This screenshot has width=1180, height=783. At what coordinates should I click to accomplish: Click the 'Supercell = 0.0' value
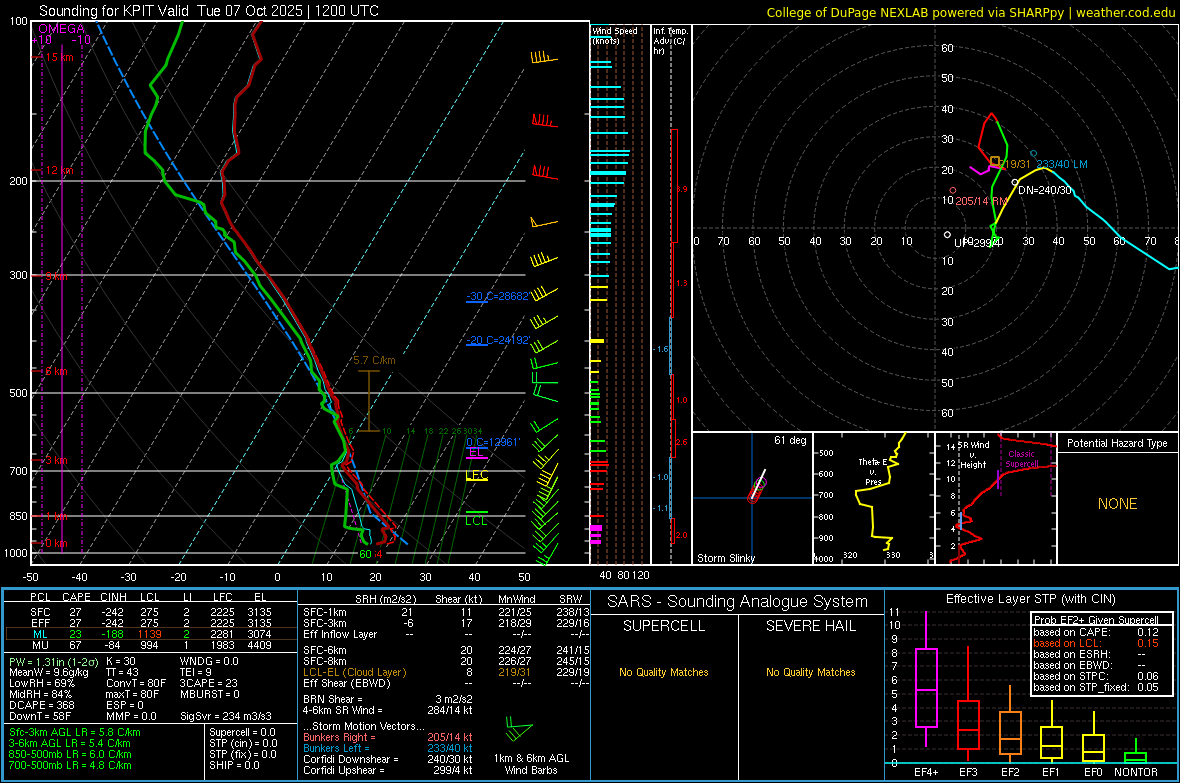[242, 732]
